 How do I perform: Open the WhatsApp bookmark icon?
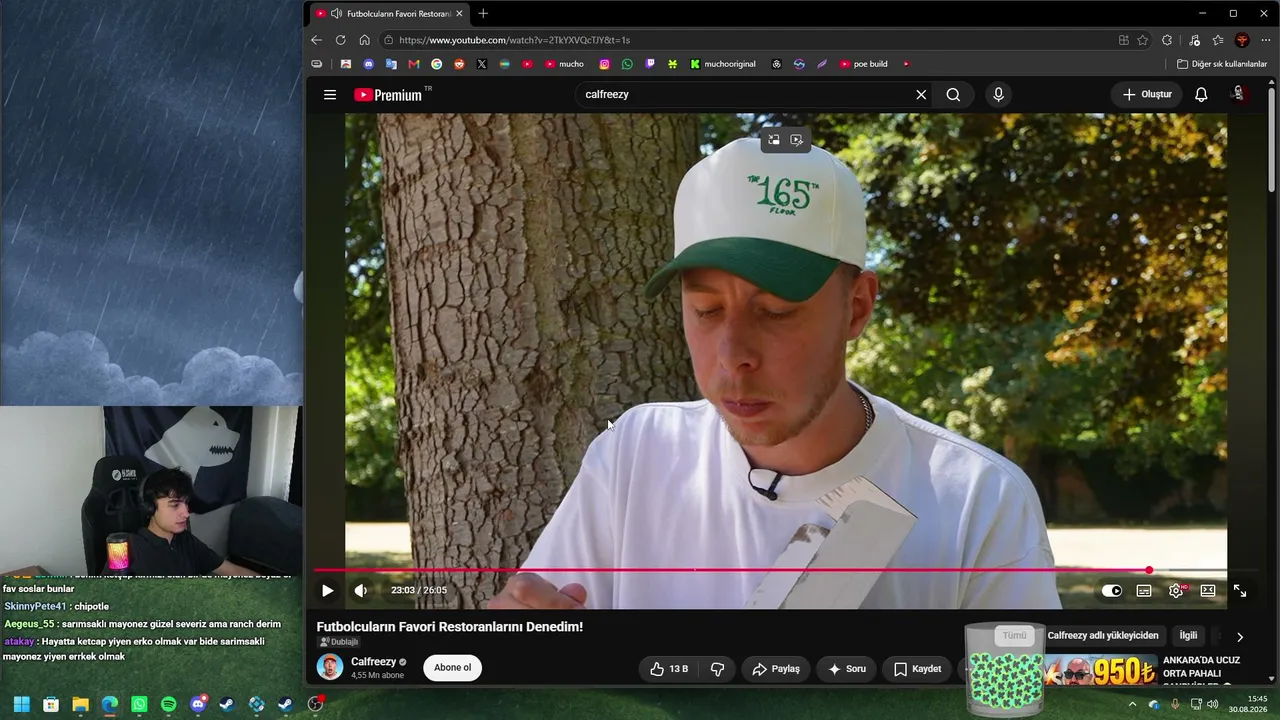627,64
